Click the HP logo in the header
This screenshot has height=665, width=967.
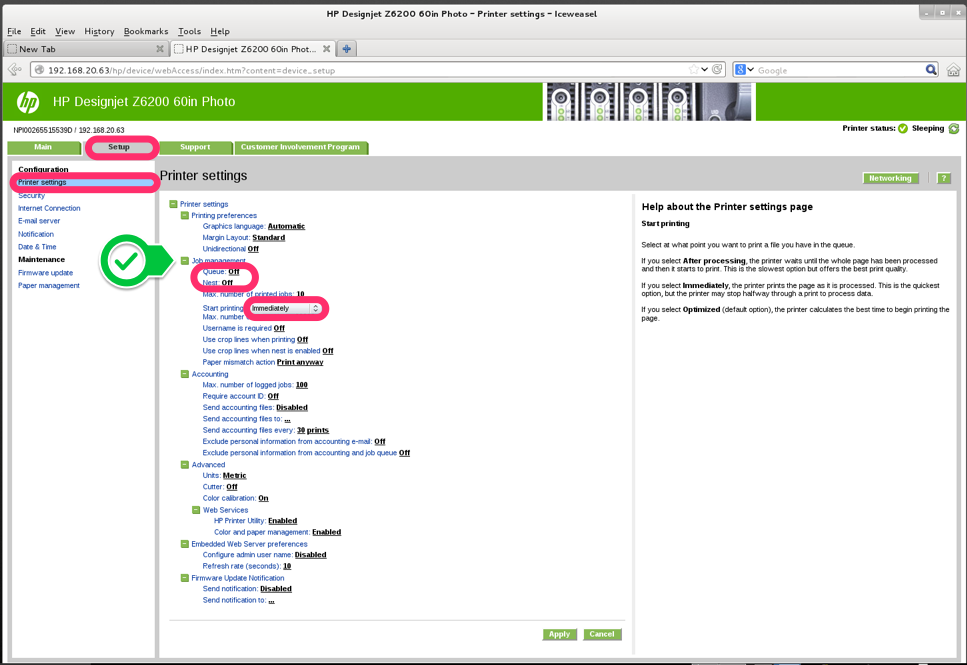[x=27, y=102]
